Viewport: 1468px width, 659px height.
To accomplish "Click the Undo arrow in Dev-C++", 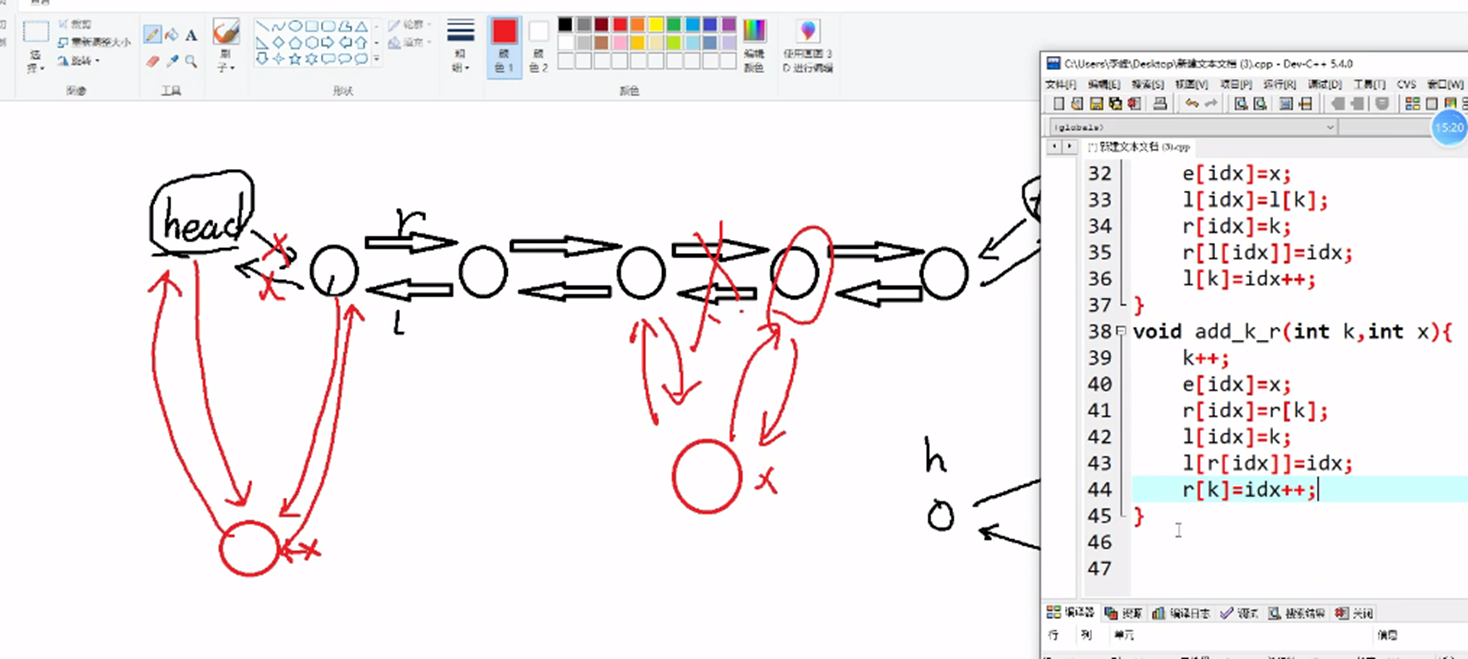I will [1192, 104].
